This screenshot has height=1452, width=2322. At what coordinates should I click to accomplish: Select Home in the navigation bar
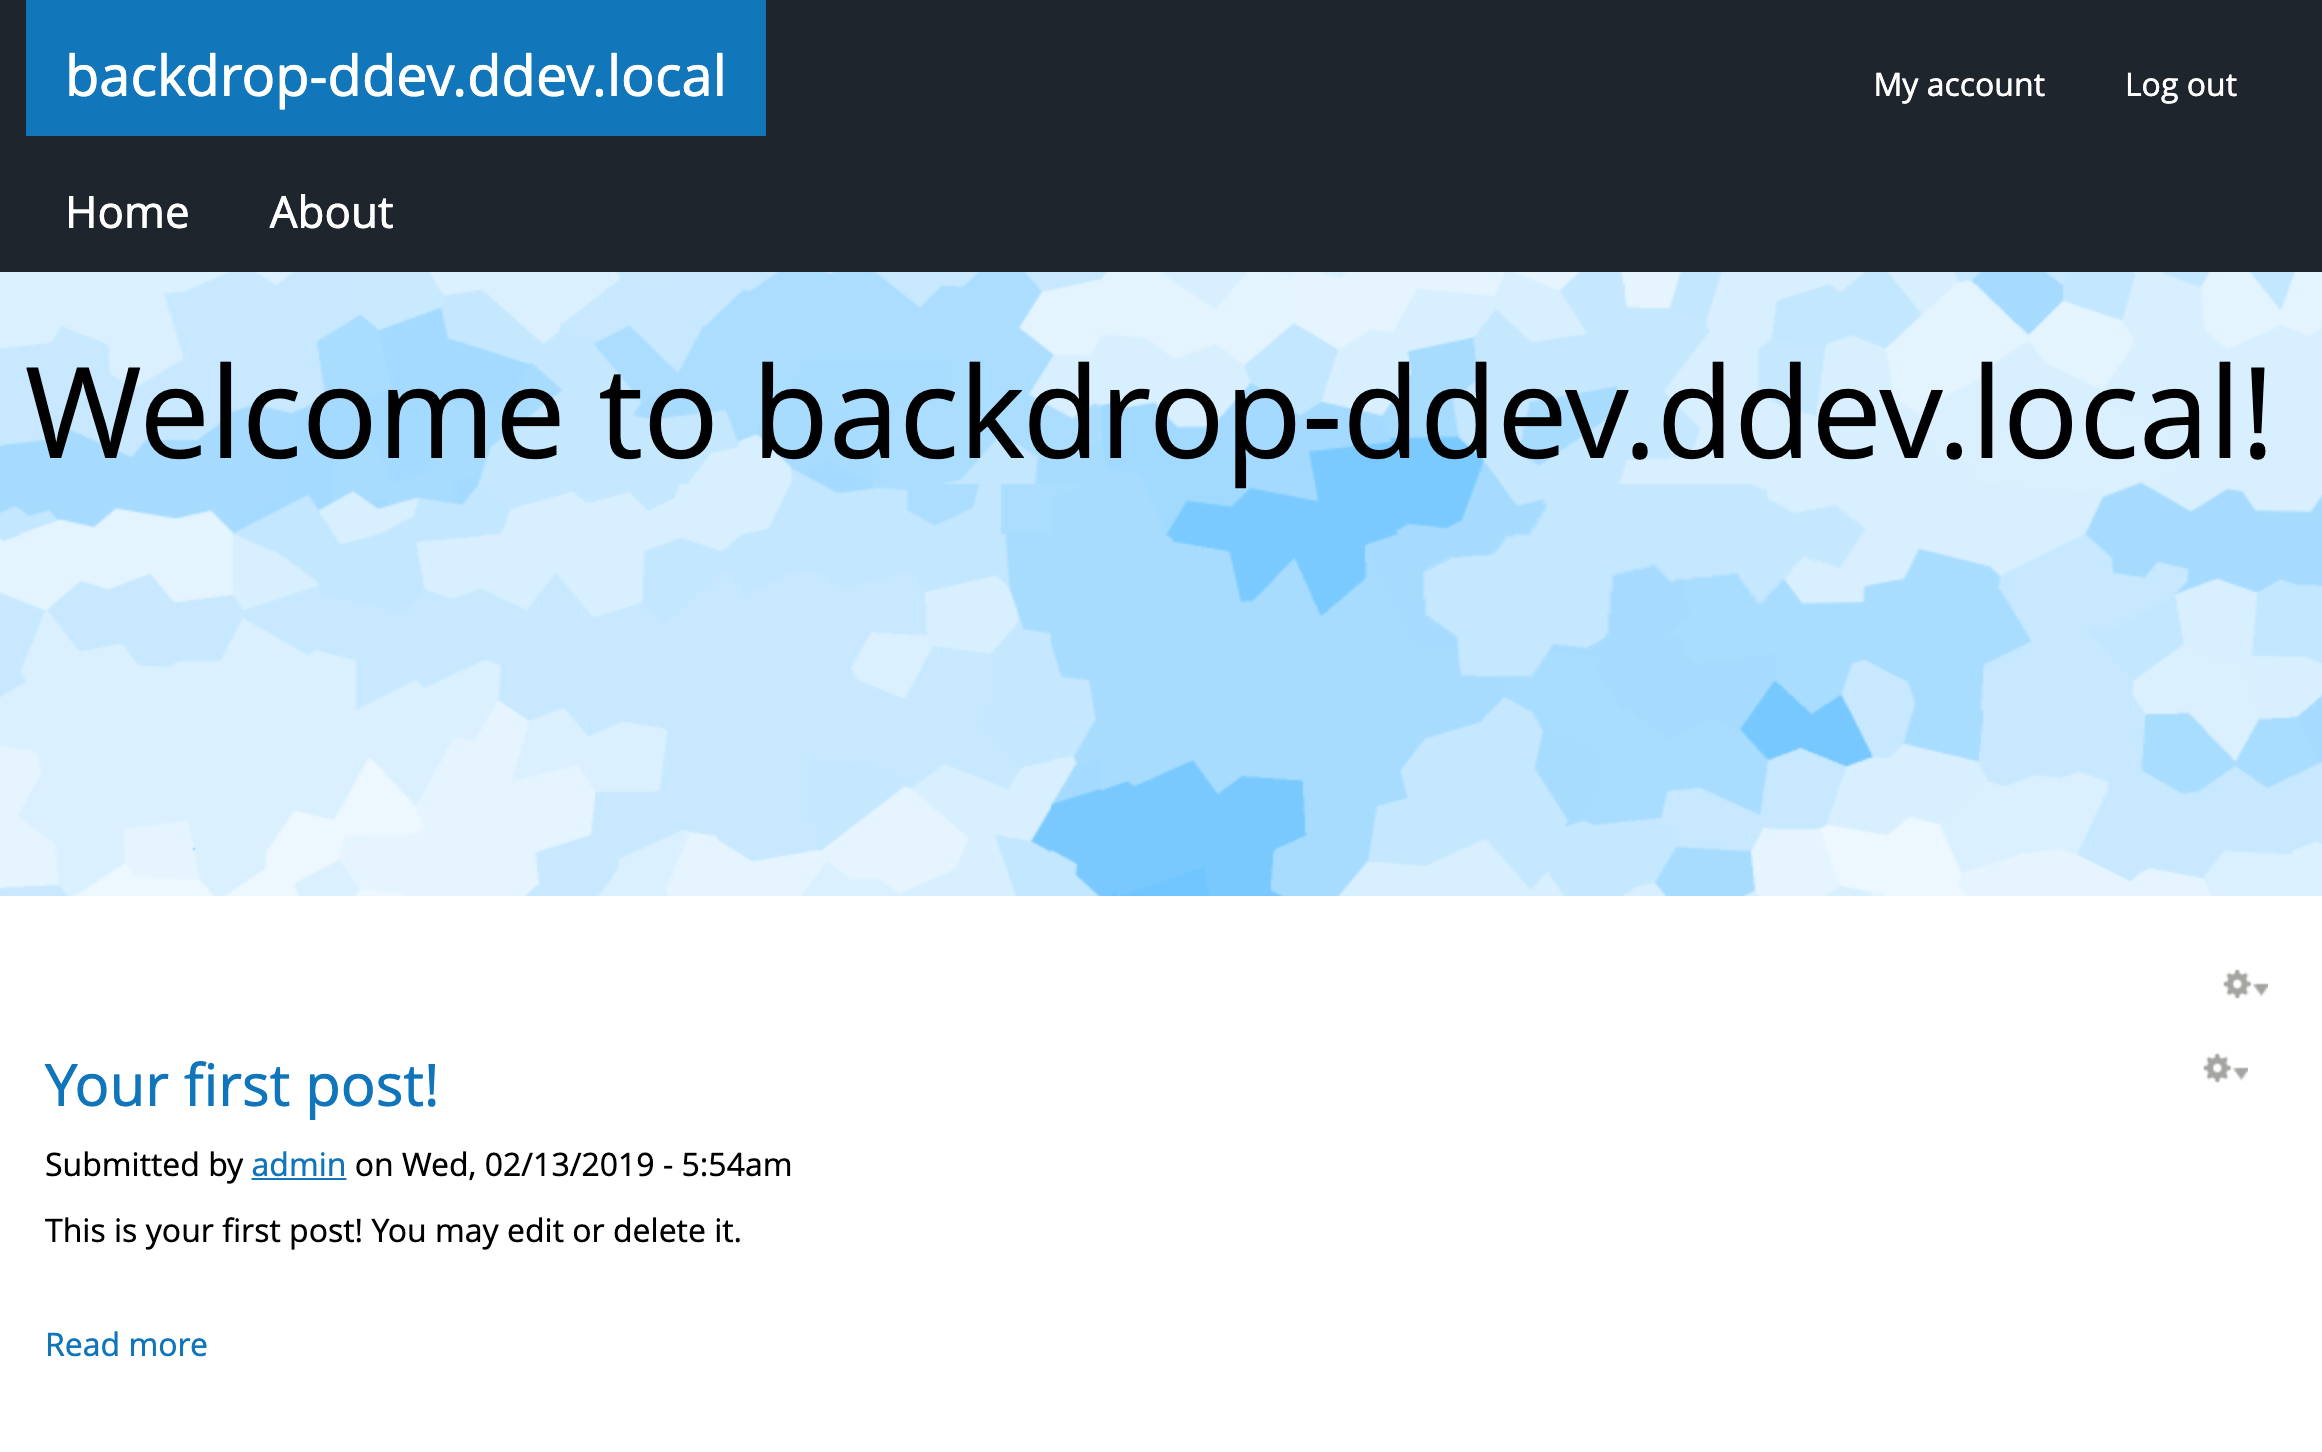127,212
